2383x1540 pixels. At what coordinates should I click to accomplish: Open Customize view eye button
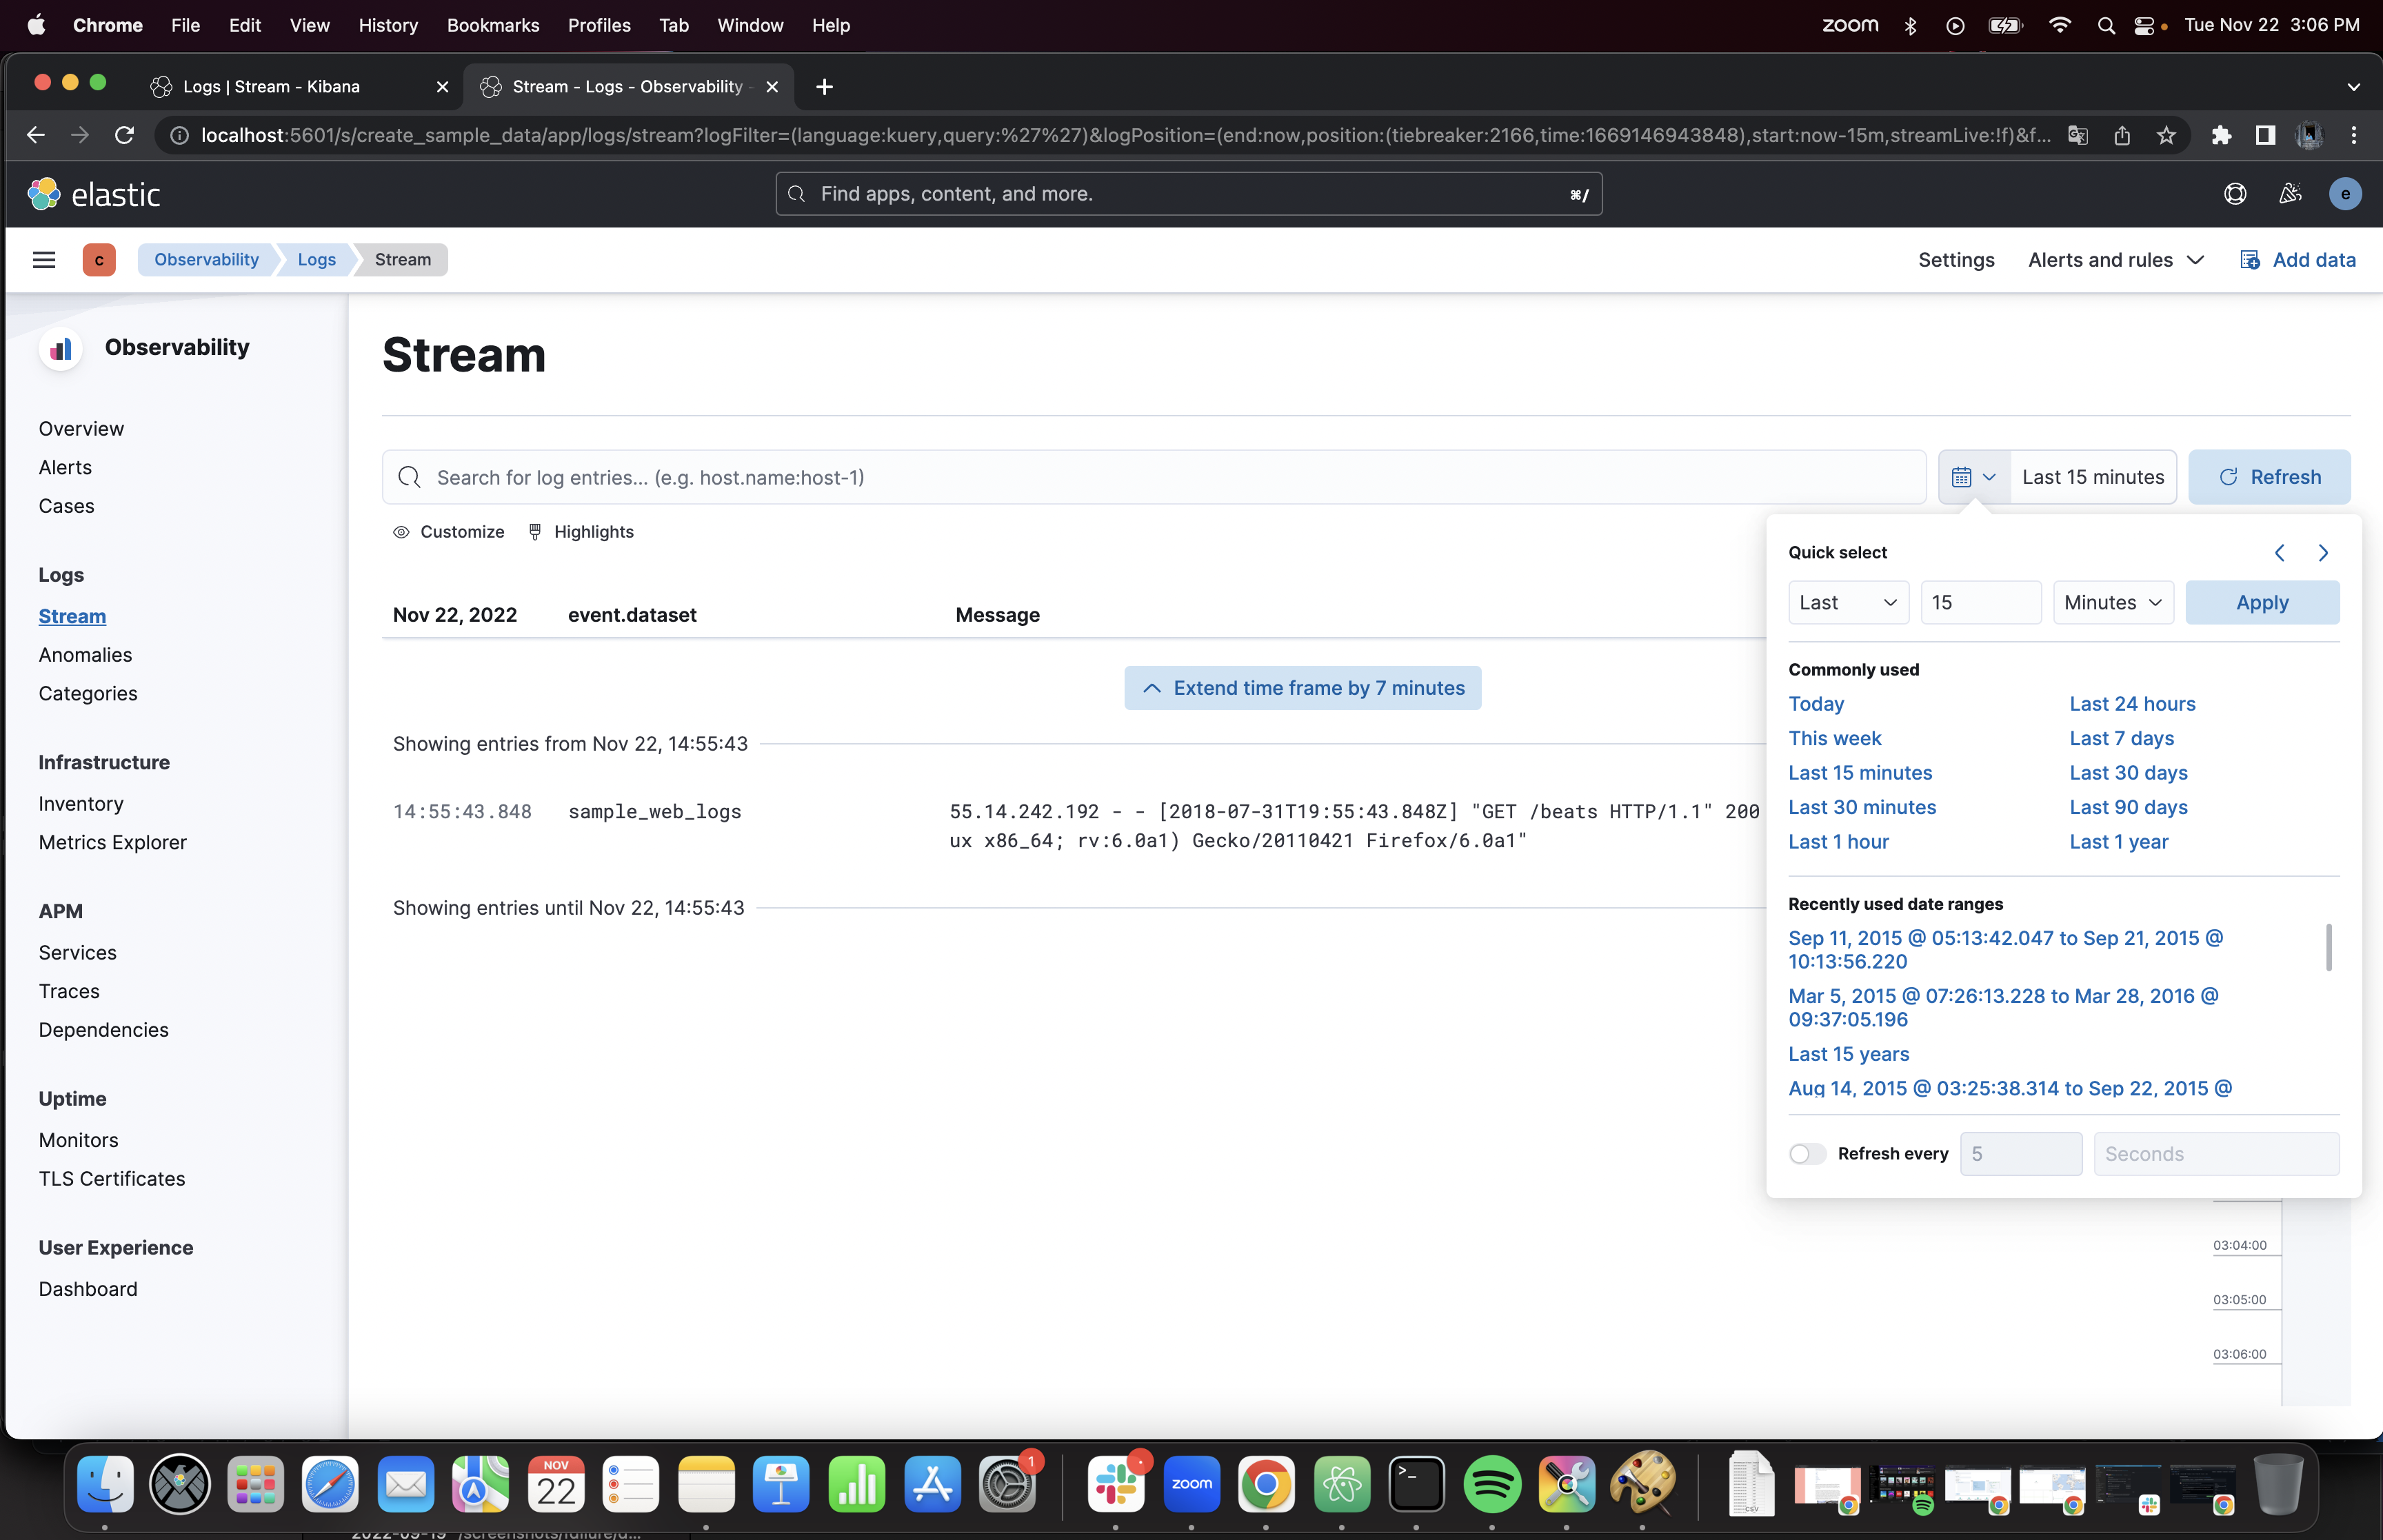tap(449, 532)
